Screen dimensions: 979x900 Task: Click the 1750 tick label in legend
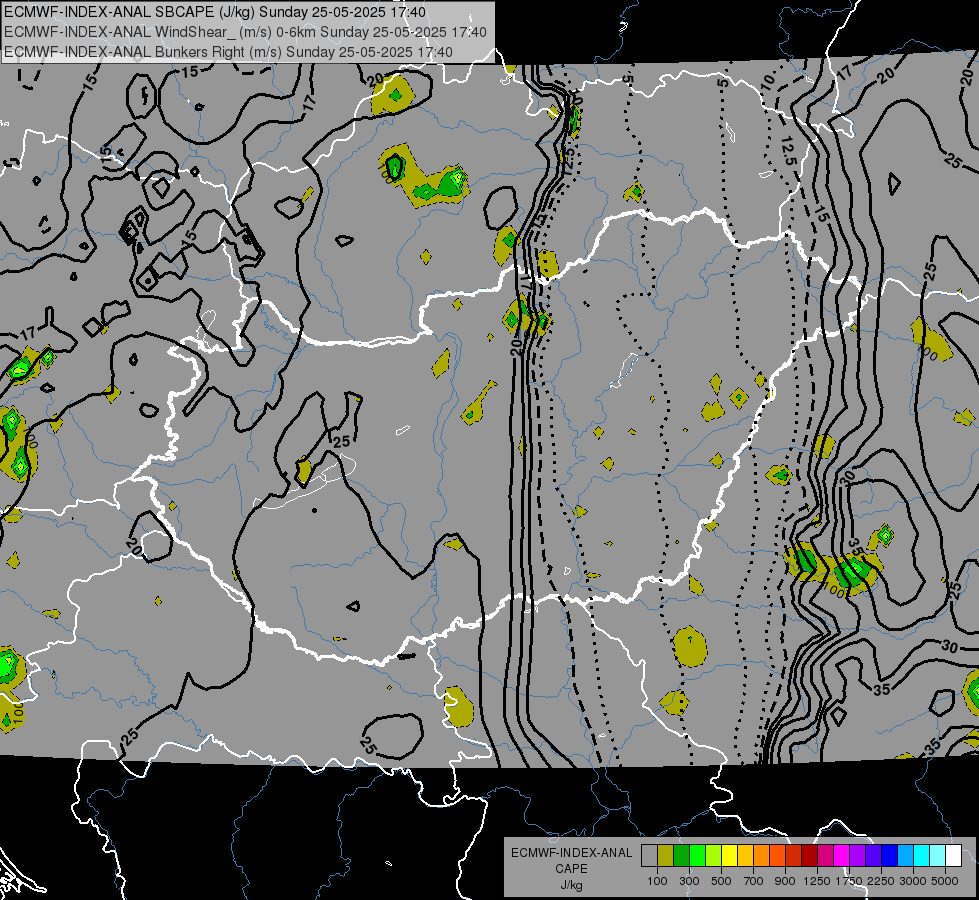tap(850, 881)
